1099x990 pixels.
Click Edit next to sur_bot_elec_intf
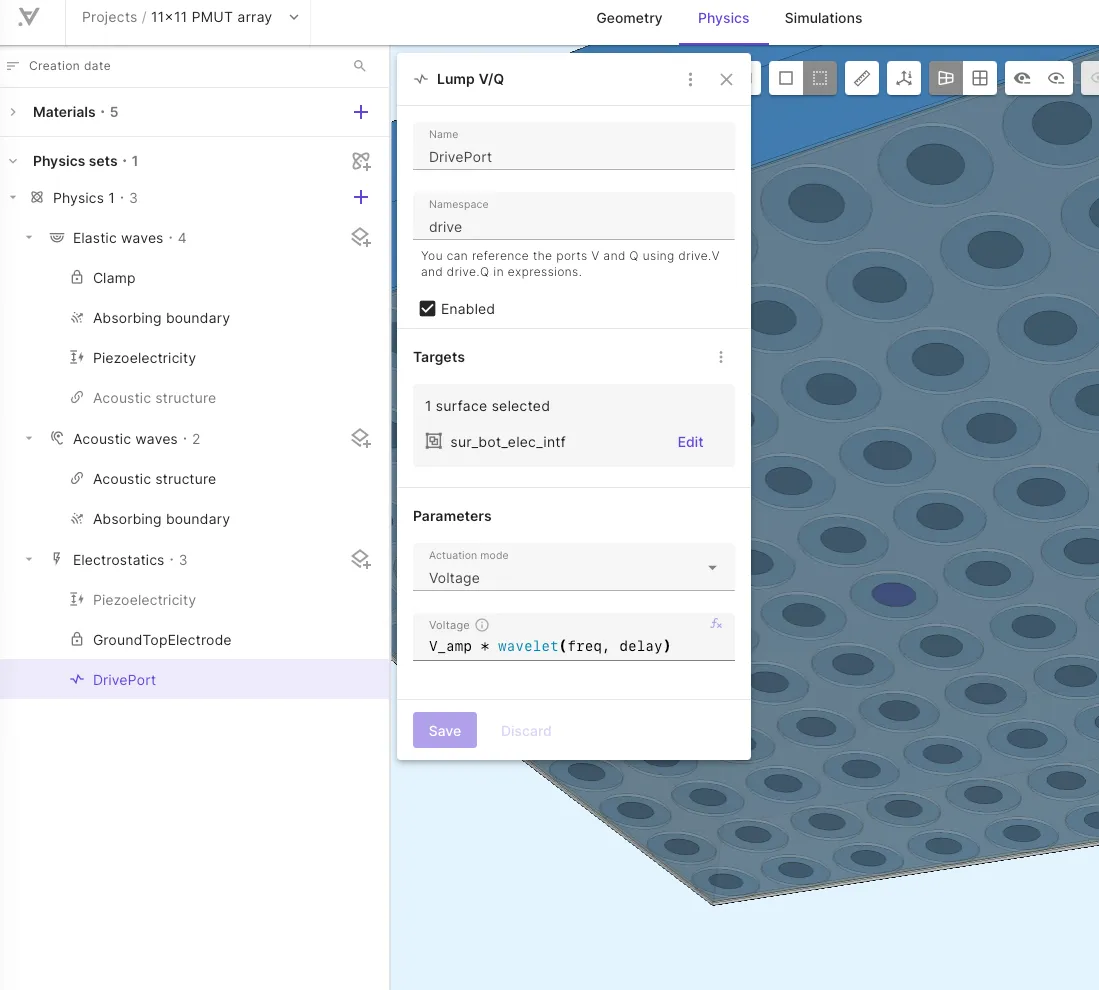(x=690, y=442)
